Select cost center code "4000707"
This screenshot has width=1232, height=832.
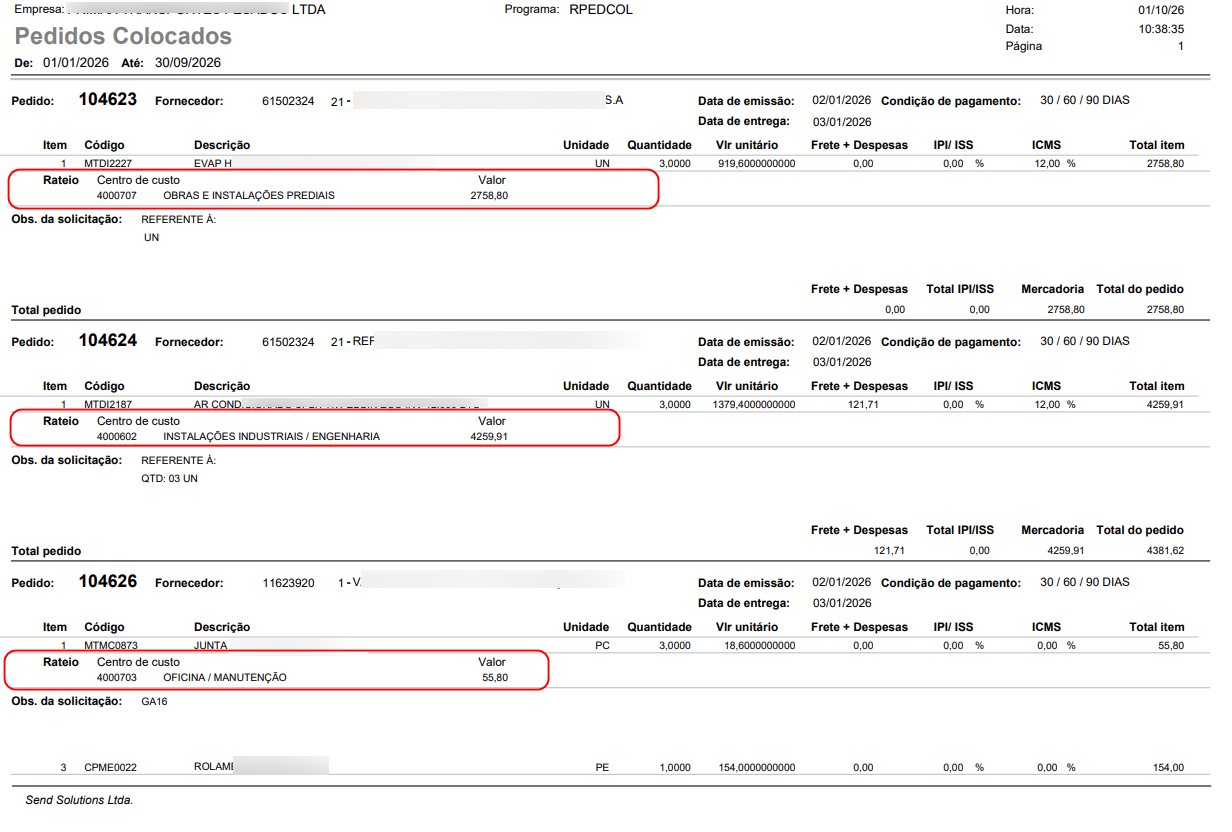point(116,195)
